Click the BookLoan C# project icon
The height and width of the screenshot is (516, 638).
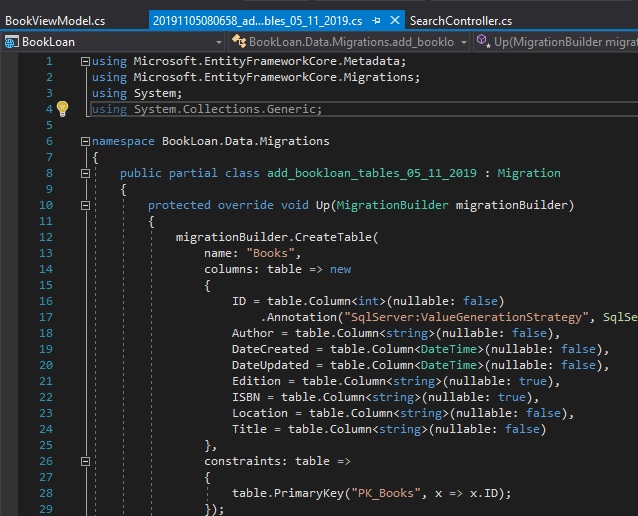11,42
